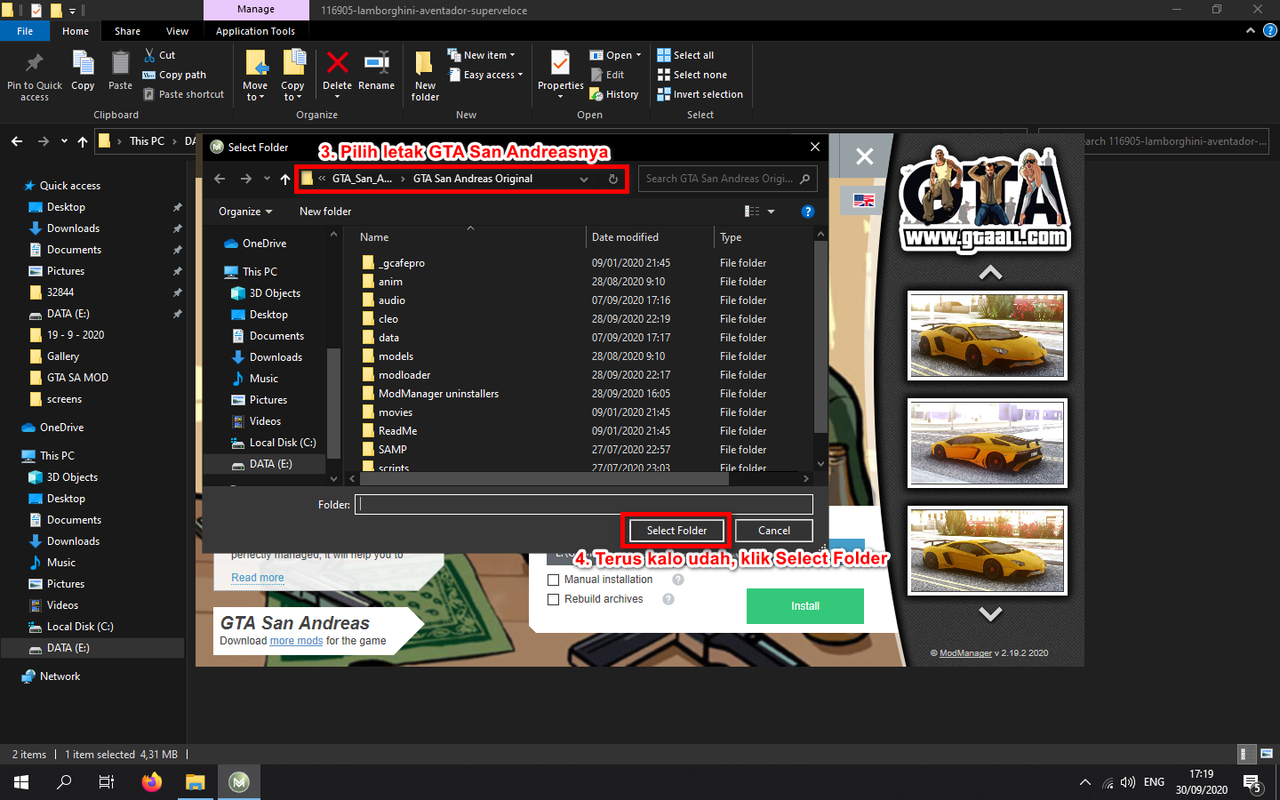
Task: Open Firefox from the taskbar
Action: 151,782
